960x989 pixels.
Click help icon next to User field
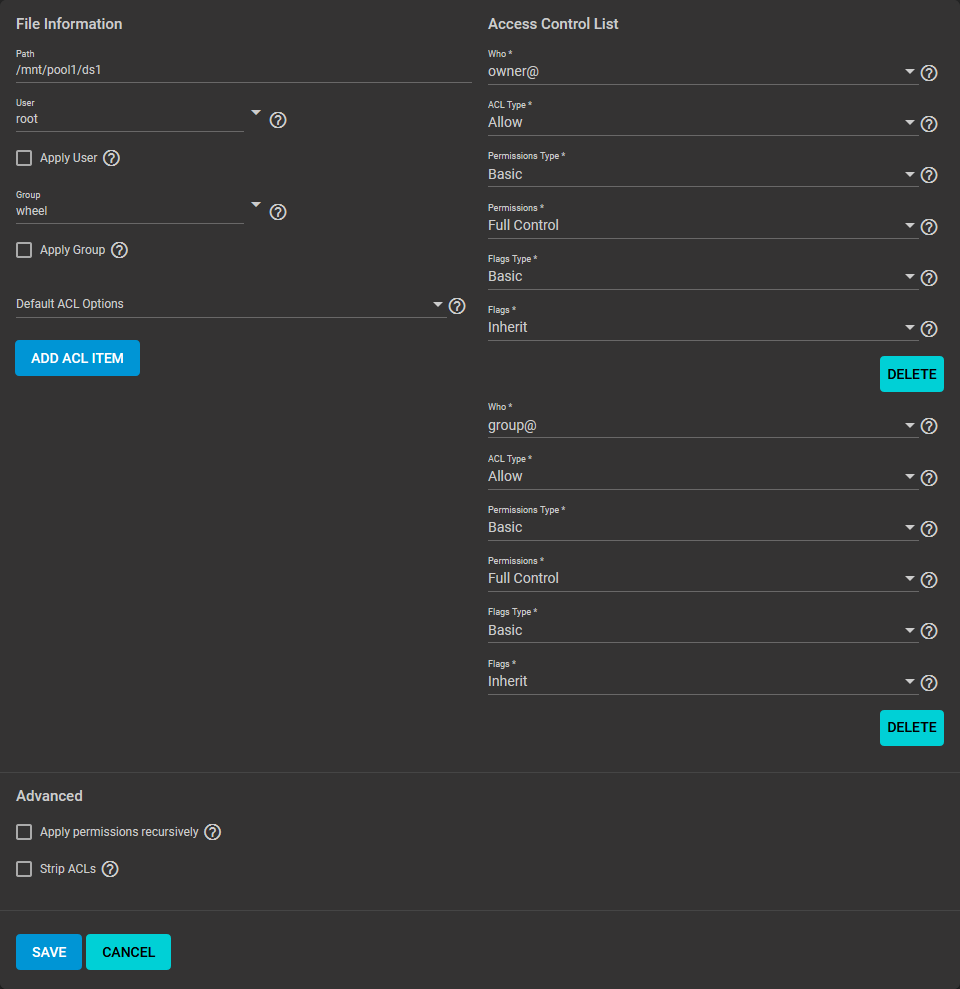278,120
